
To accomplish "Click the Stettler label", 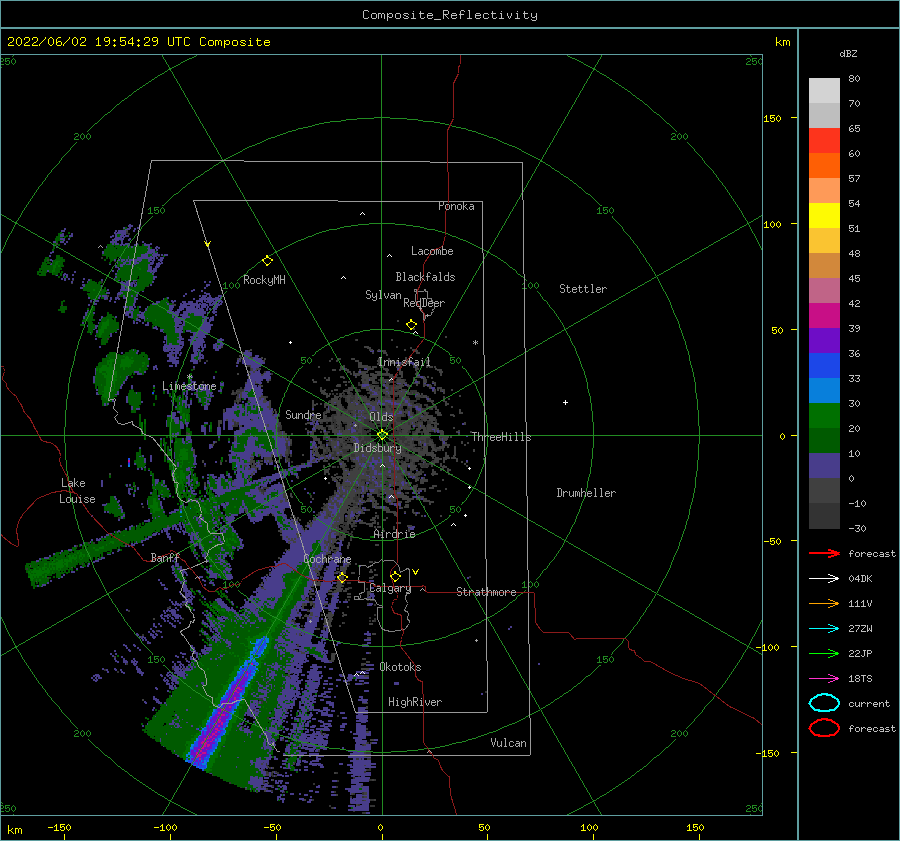I will pos(583,289).
